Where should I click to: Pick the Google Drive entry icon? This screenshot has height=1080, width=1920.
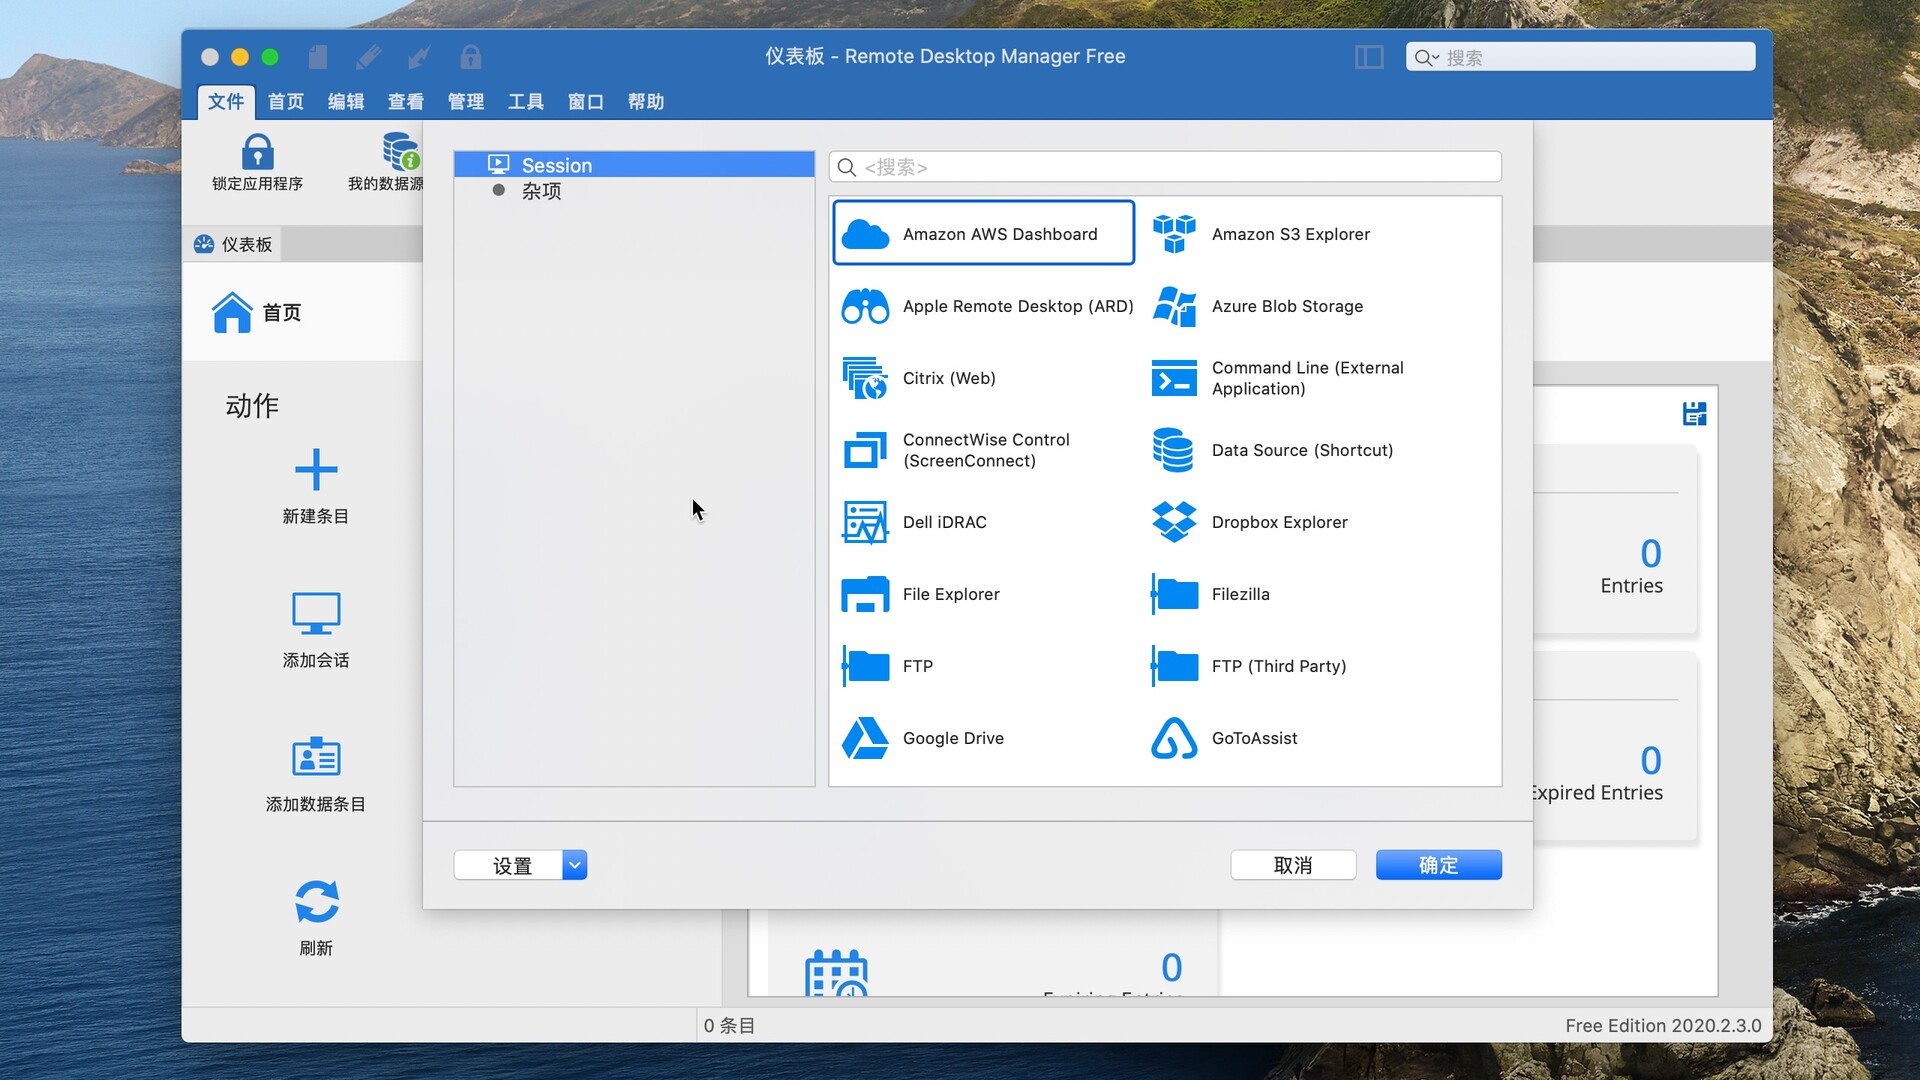865,738
